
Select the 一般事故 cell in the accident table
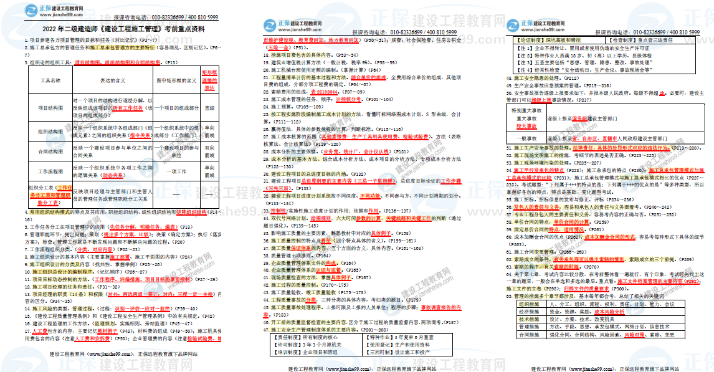click(526, 138)
